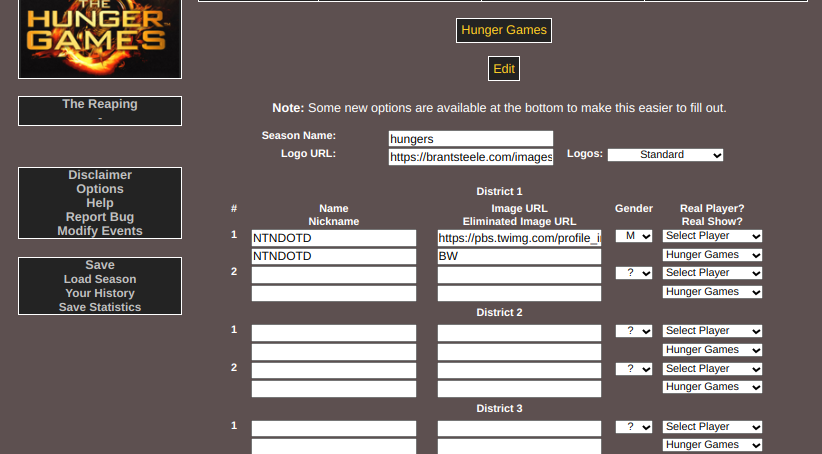
Task: Focus District 2 tribute 2 image URL field
Action: click(520, 370)
